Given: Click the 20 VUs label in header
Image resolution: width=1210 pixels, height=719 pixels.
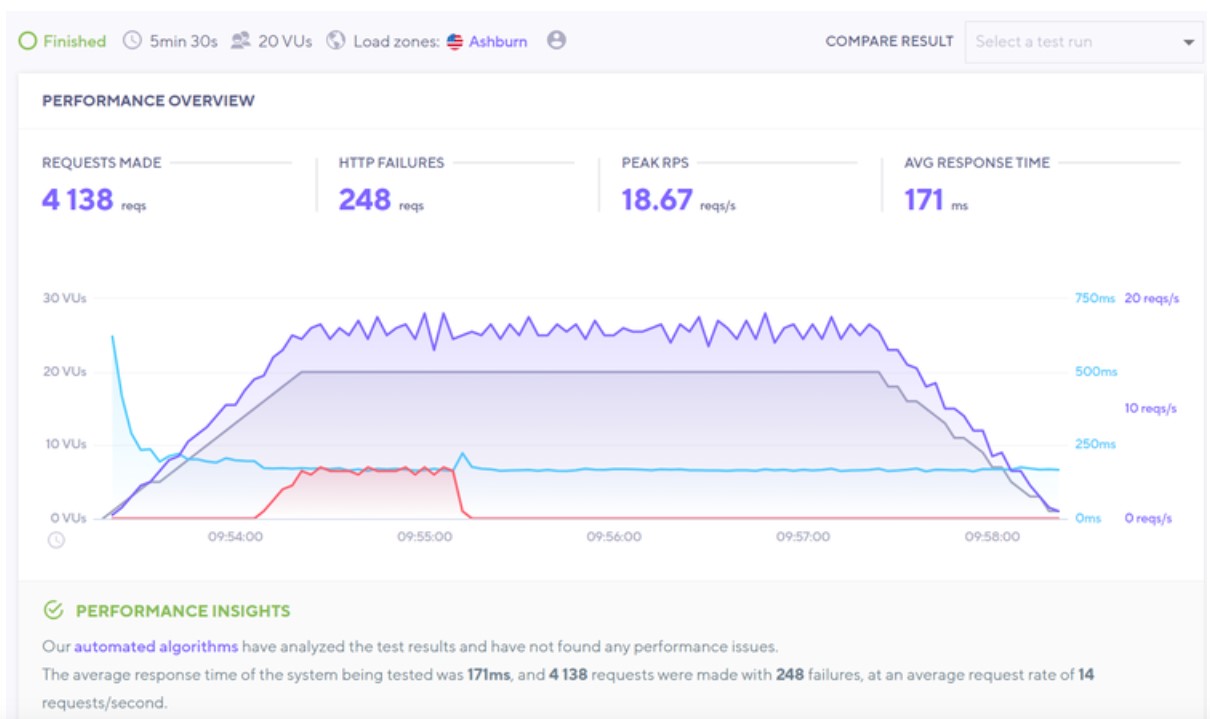Looking at the screenshot, I should pyautogui.click(x=285, y=42).
